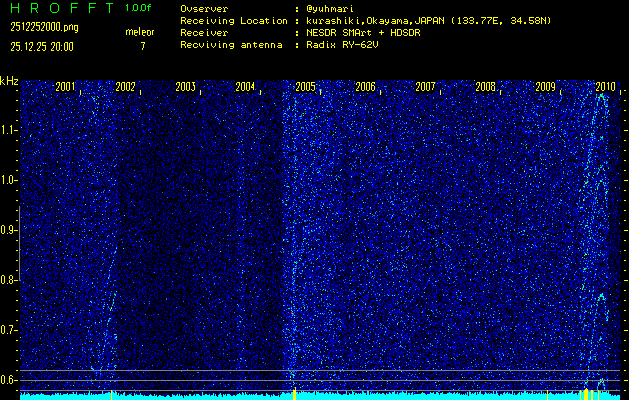
Task: Click the kHz axis unit label
Action: tap(9, 81)
